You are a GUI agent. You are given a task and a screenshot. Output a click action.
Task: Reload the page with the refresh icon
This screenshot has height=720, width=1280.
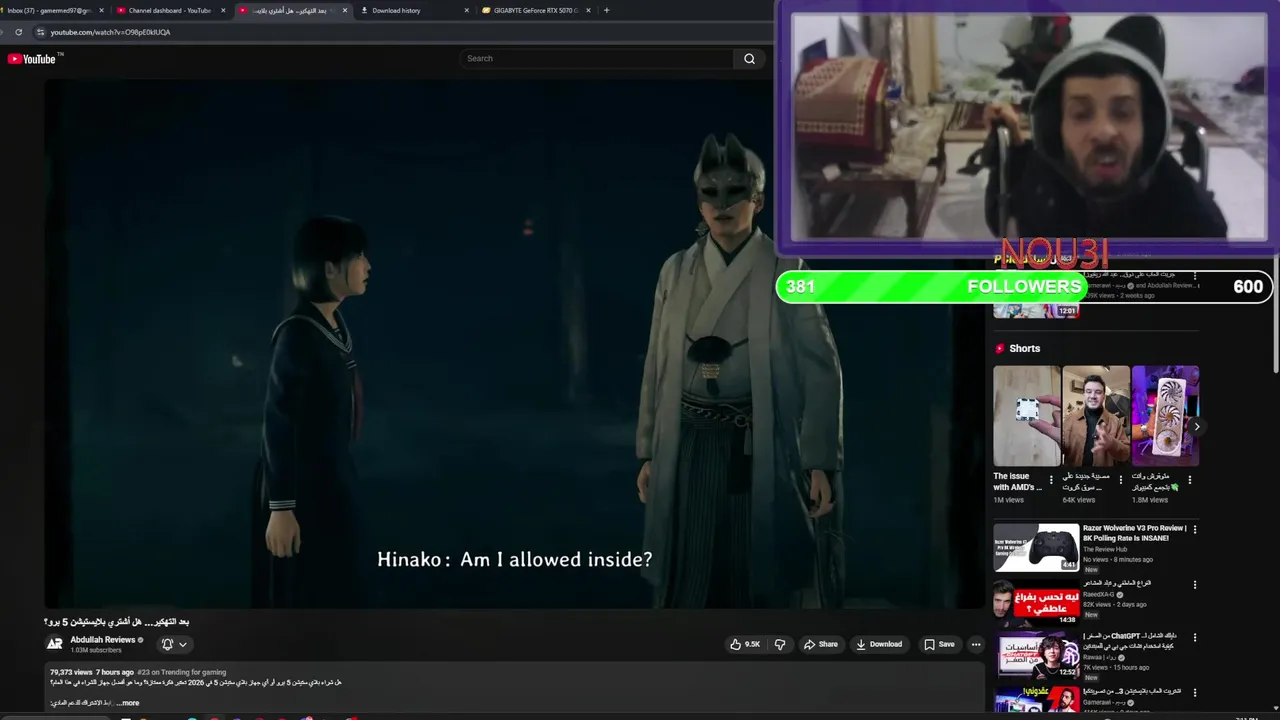(18, 32)
